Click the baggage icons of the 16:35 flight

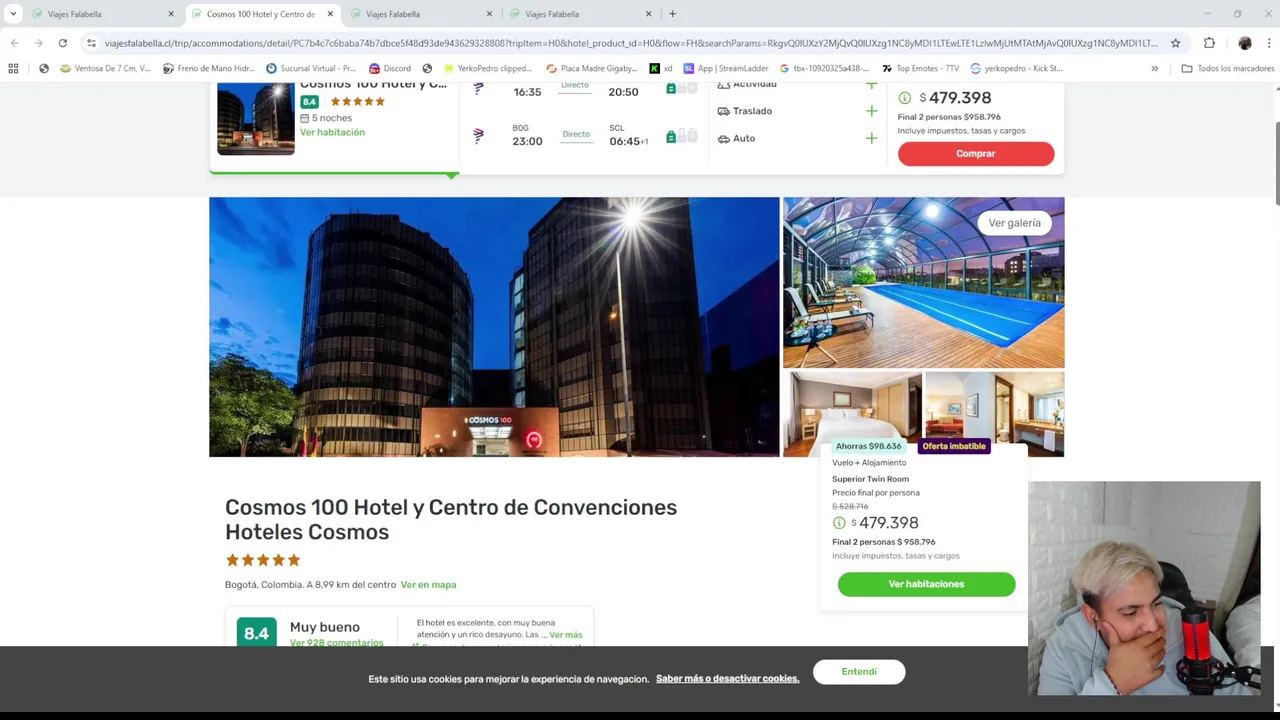[x=681, y=88]
